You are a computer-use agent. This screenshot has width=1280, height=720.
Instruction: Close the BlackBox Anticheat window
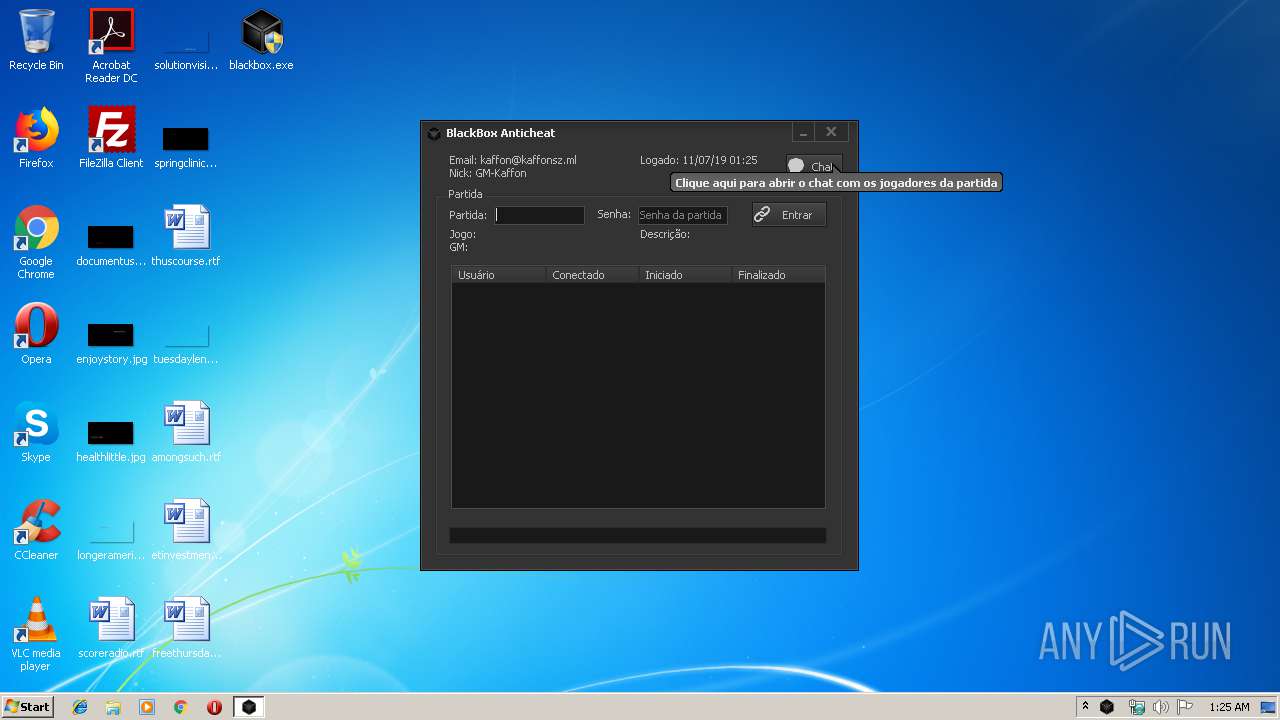[831, 132]
